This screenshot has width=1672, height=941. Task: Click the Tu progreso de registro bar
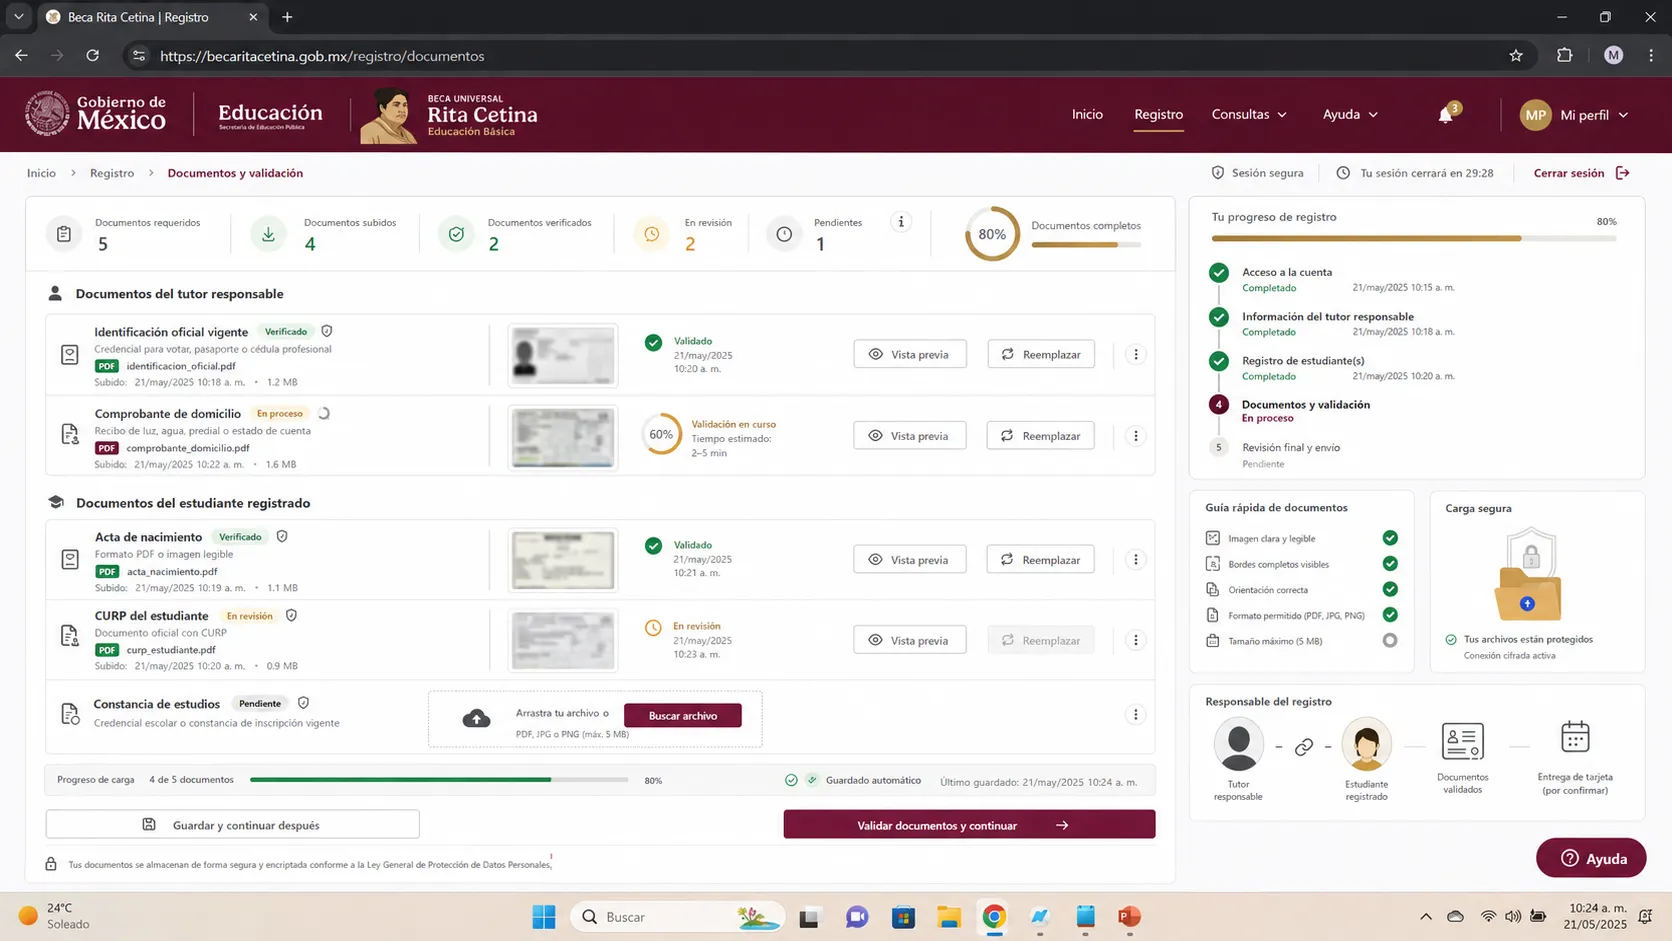pos(1413,239)
